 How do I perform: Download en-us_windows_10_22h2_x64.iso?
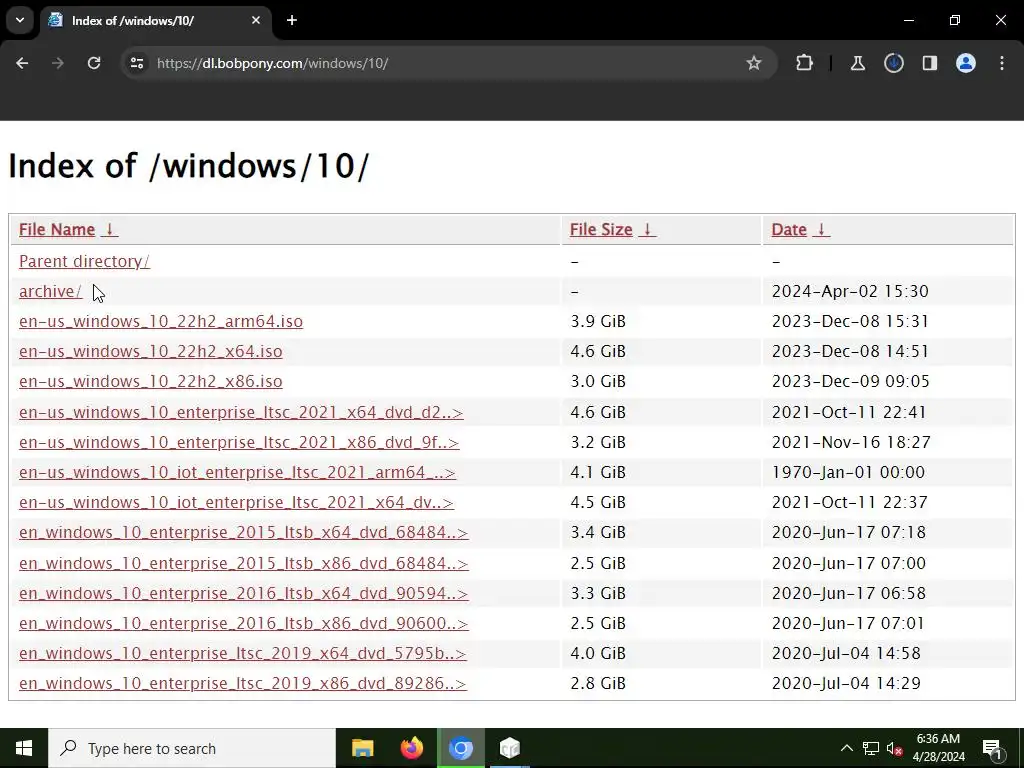(x=150, y=351)
